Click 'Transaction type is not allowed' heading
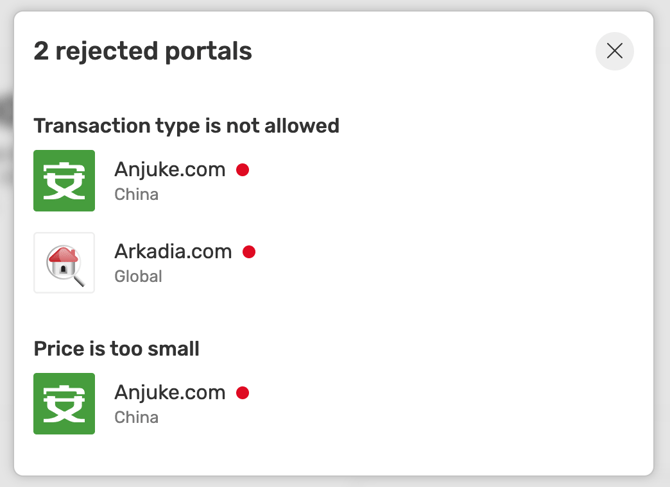This screenshot has height=487, width=670. (186, 126)
